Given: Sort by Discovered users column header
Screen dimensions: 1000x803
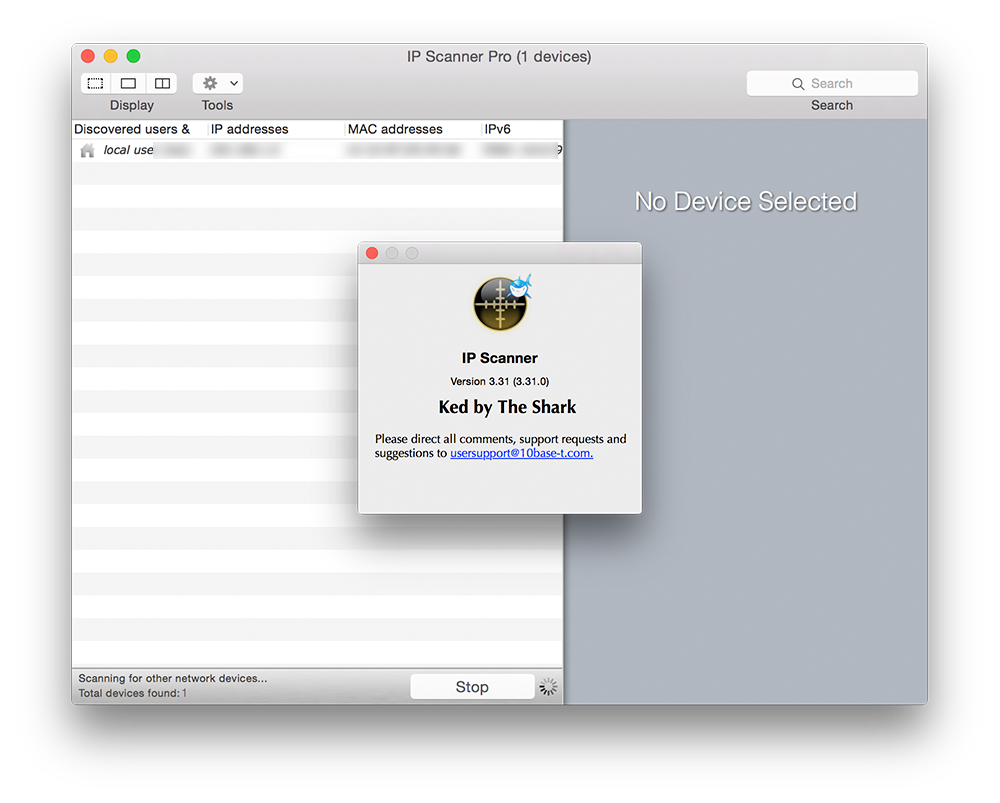Looking at the screenshot, I should [140, 129].
